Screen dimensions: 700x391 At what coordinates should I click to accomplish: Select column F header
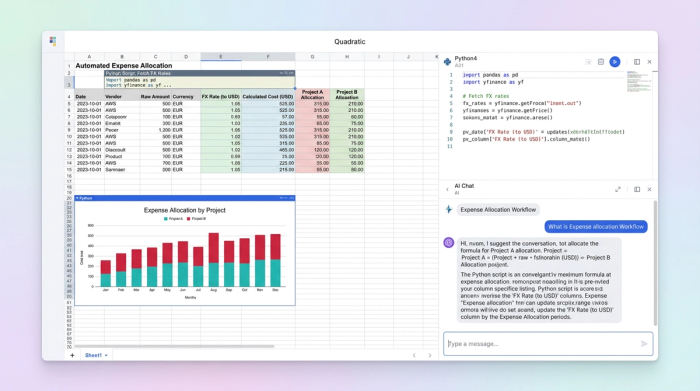coord(268,57)
